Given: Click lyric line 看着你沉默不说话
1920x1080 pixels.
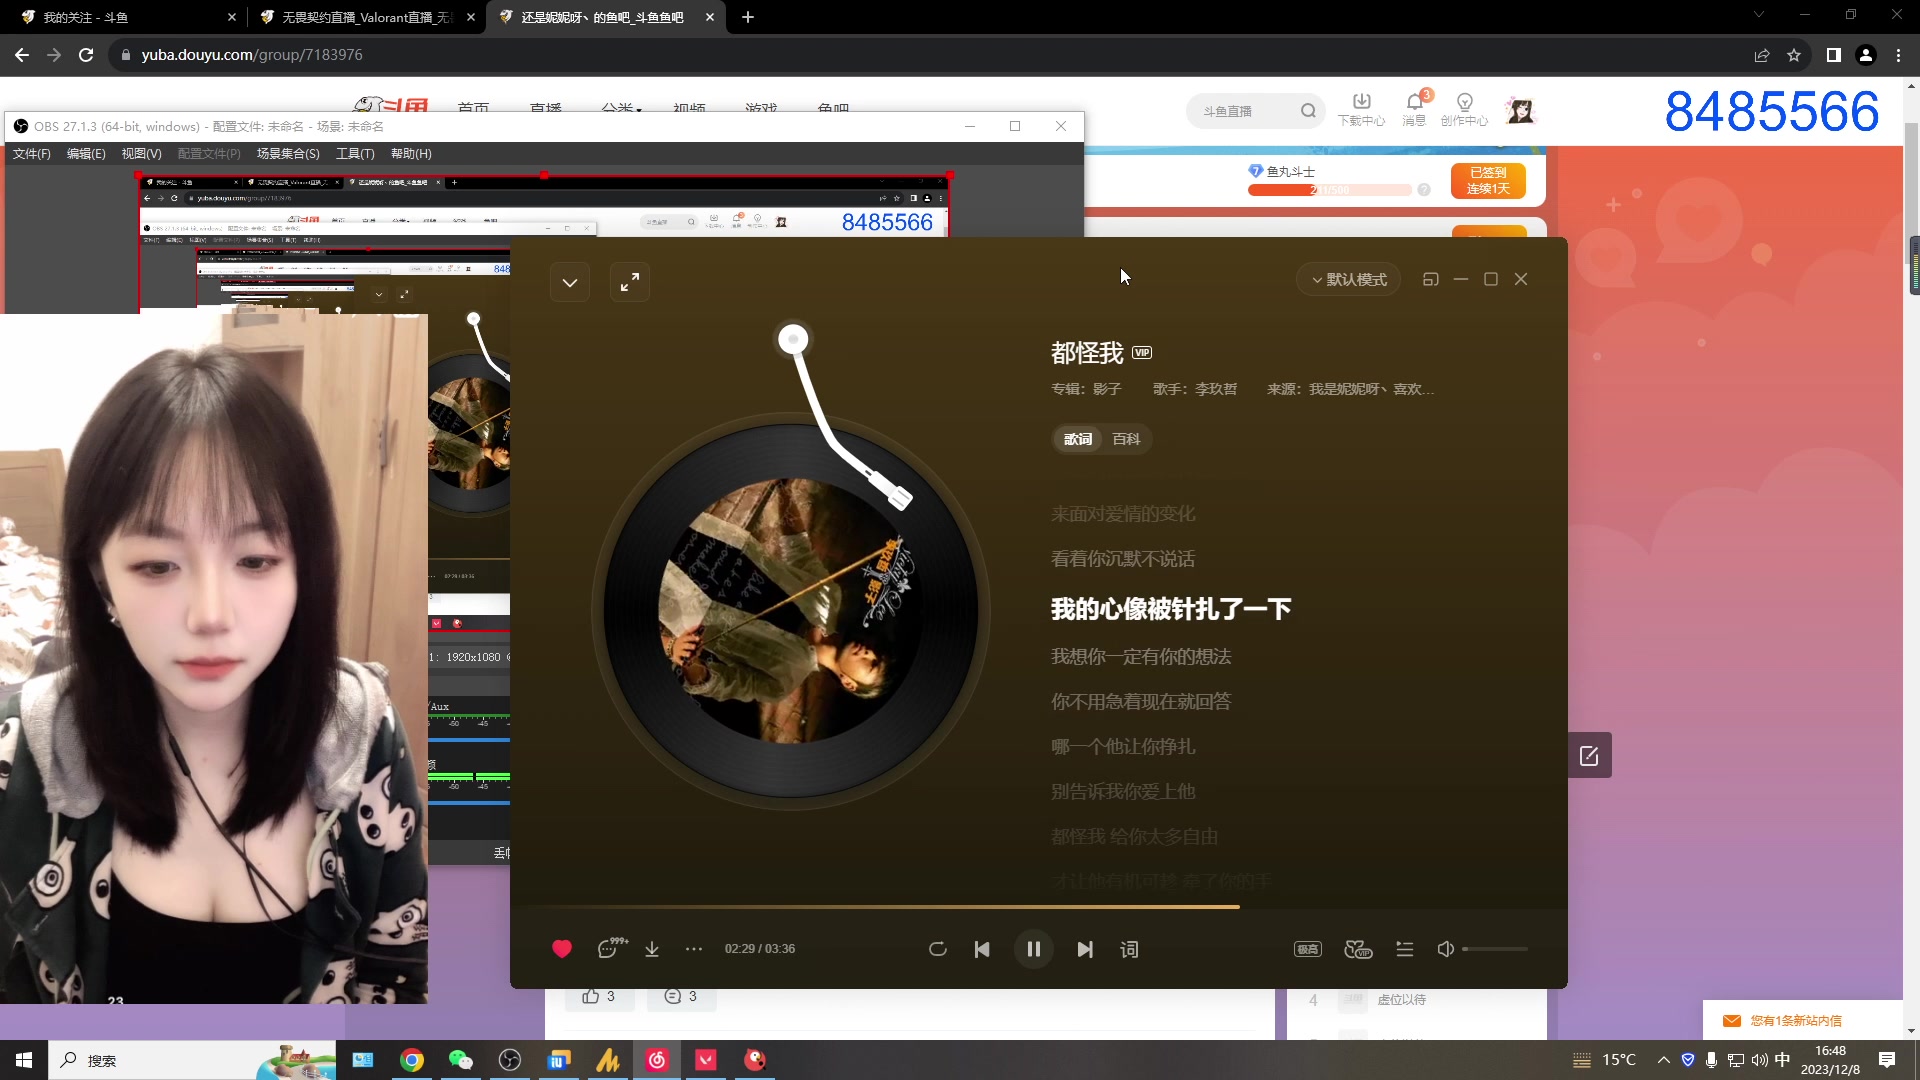Looking at the screenshot, I should click(1123, 559).
